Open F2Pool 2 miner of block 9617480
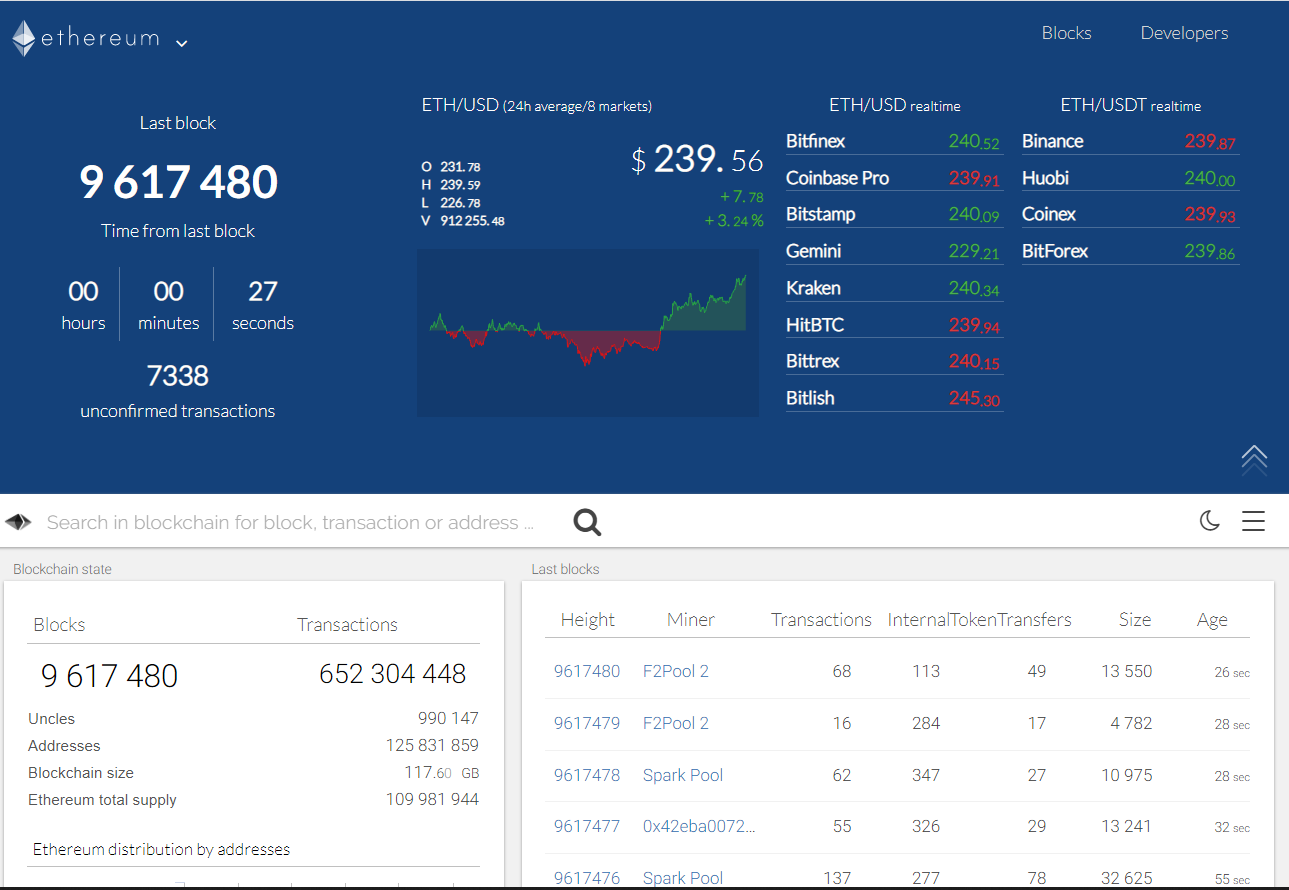The image size is (1289, 890). pos(676,672)
